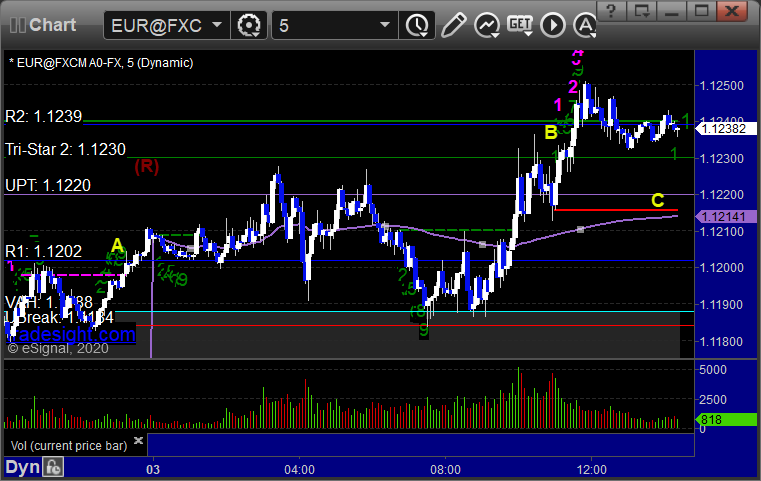The image size is (761, 481).
Task: Minimize the chart window
Action: point(672,11)
